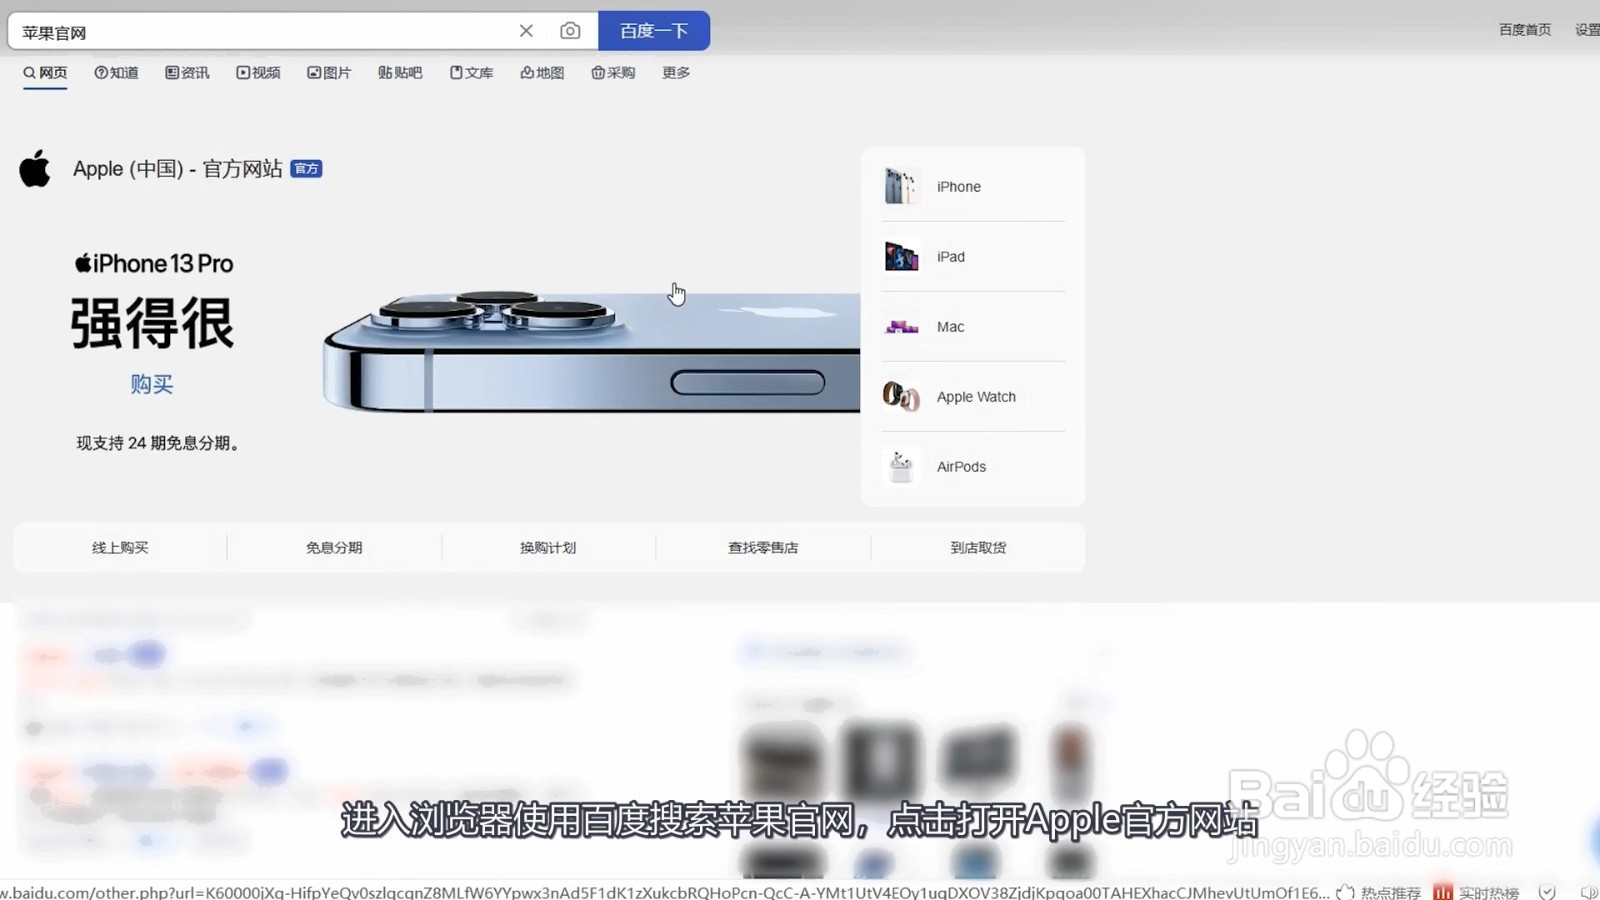Open image search via camera icon
This screenshot has height=900, width=1600.
pos(570,31)
